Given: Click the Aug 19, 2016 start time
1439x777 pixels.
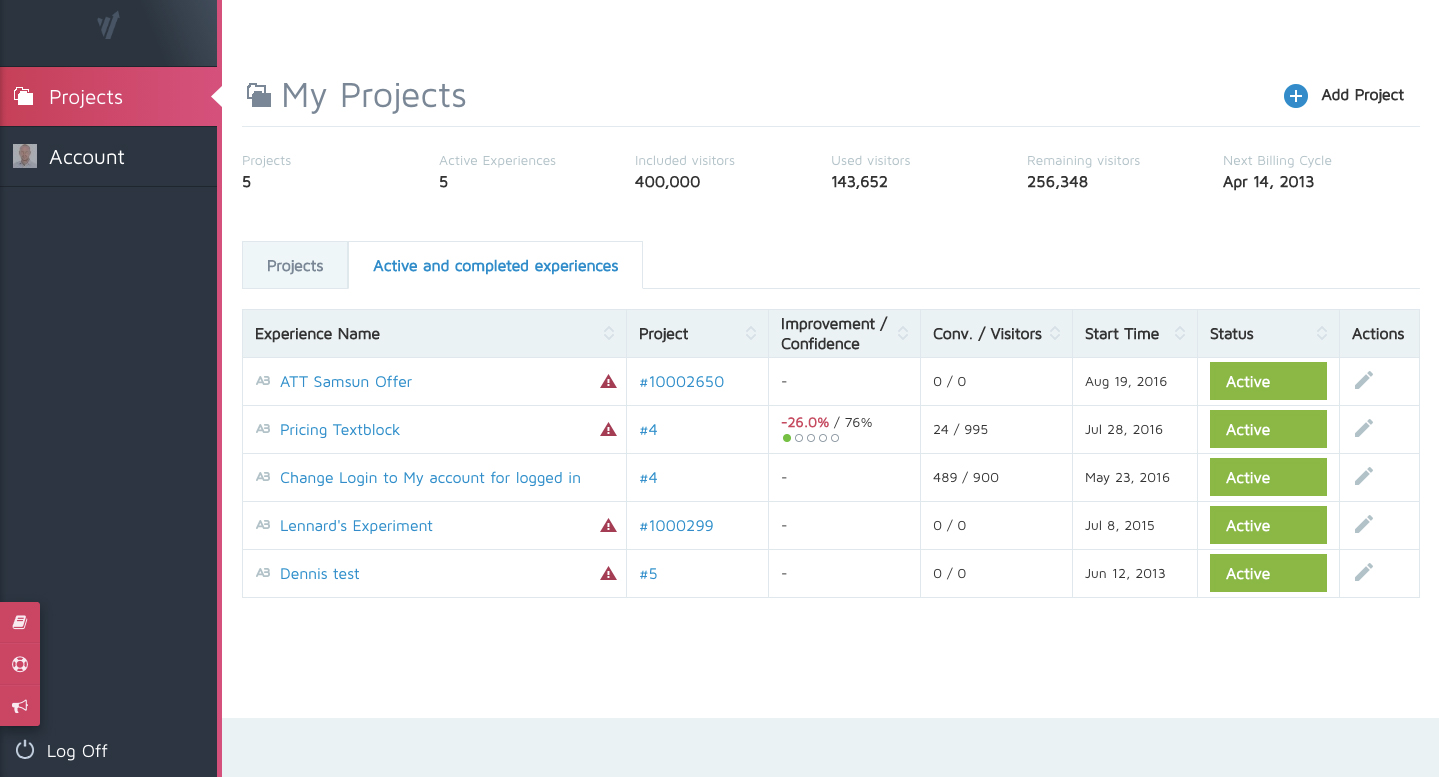Looking at the screenshot, I should (1126, 382).
